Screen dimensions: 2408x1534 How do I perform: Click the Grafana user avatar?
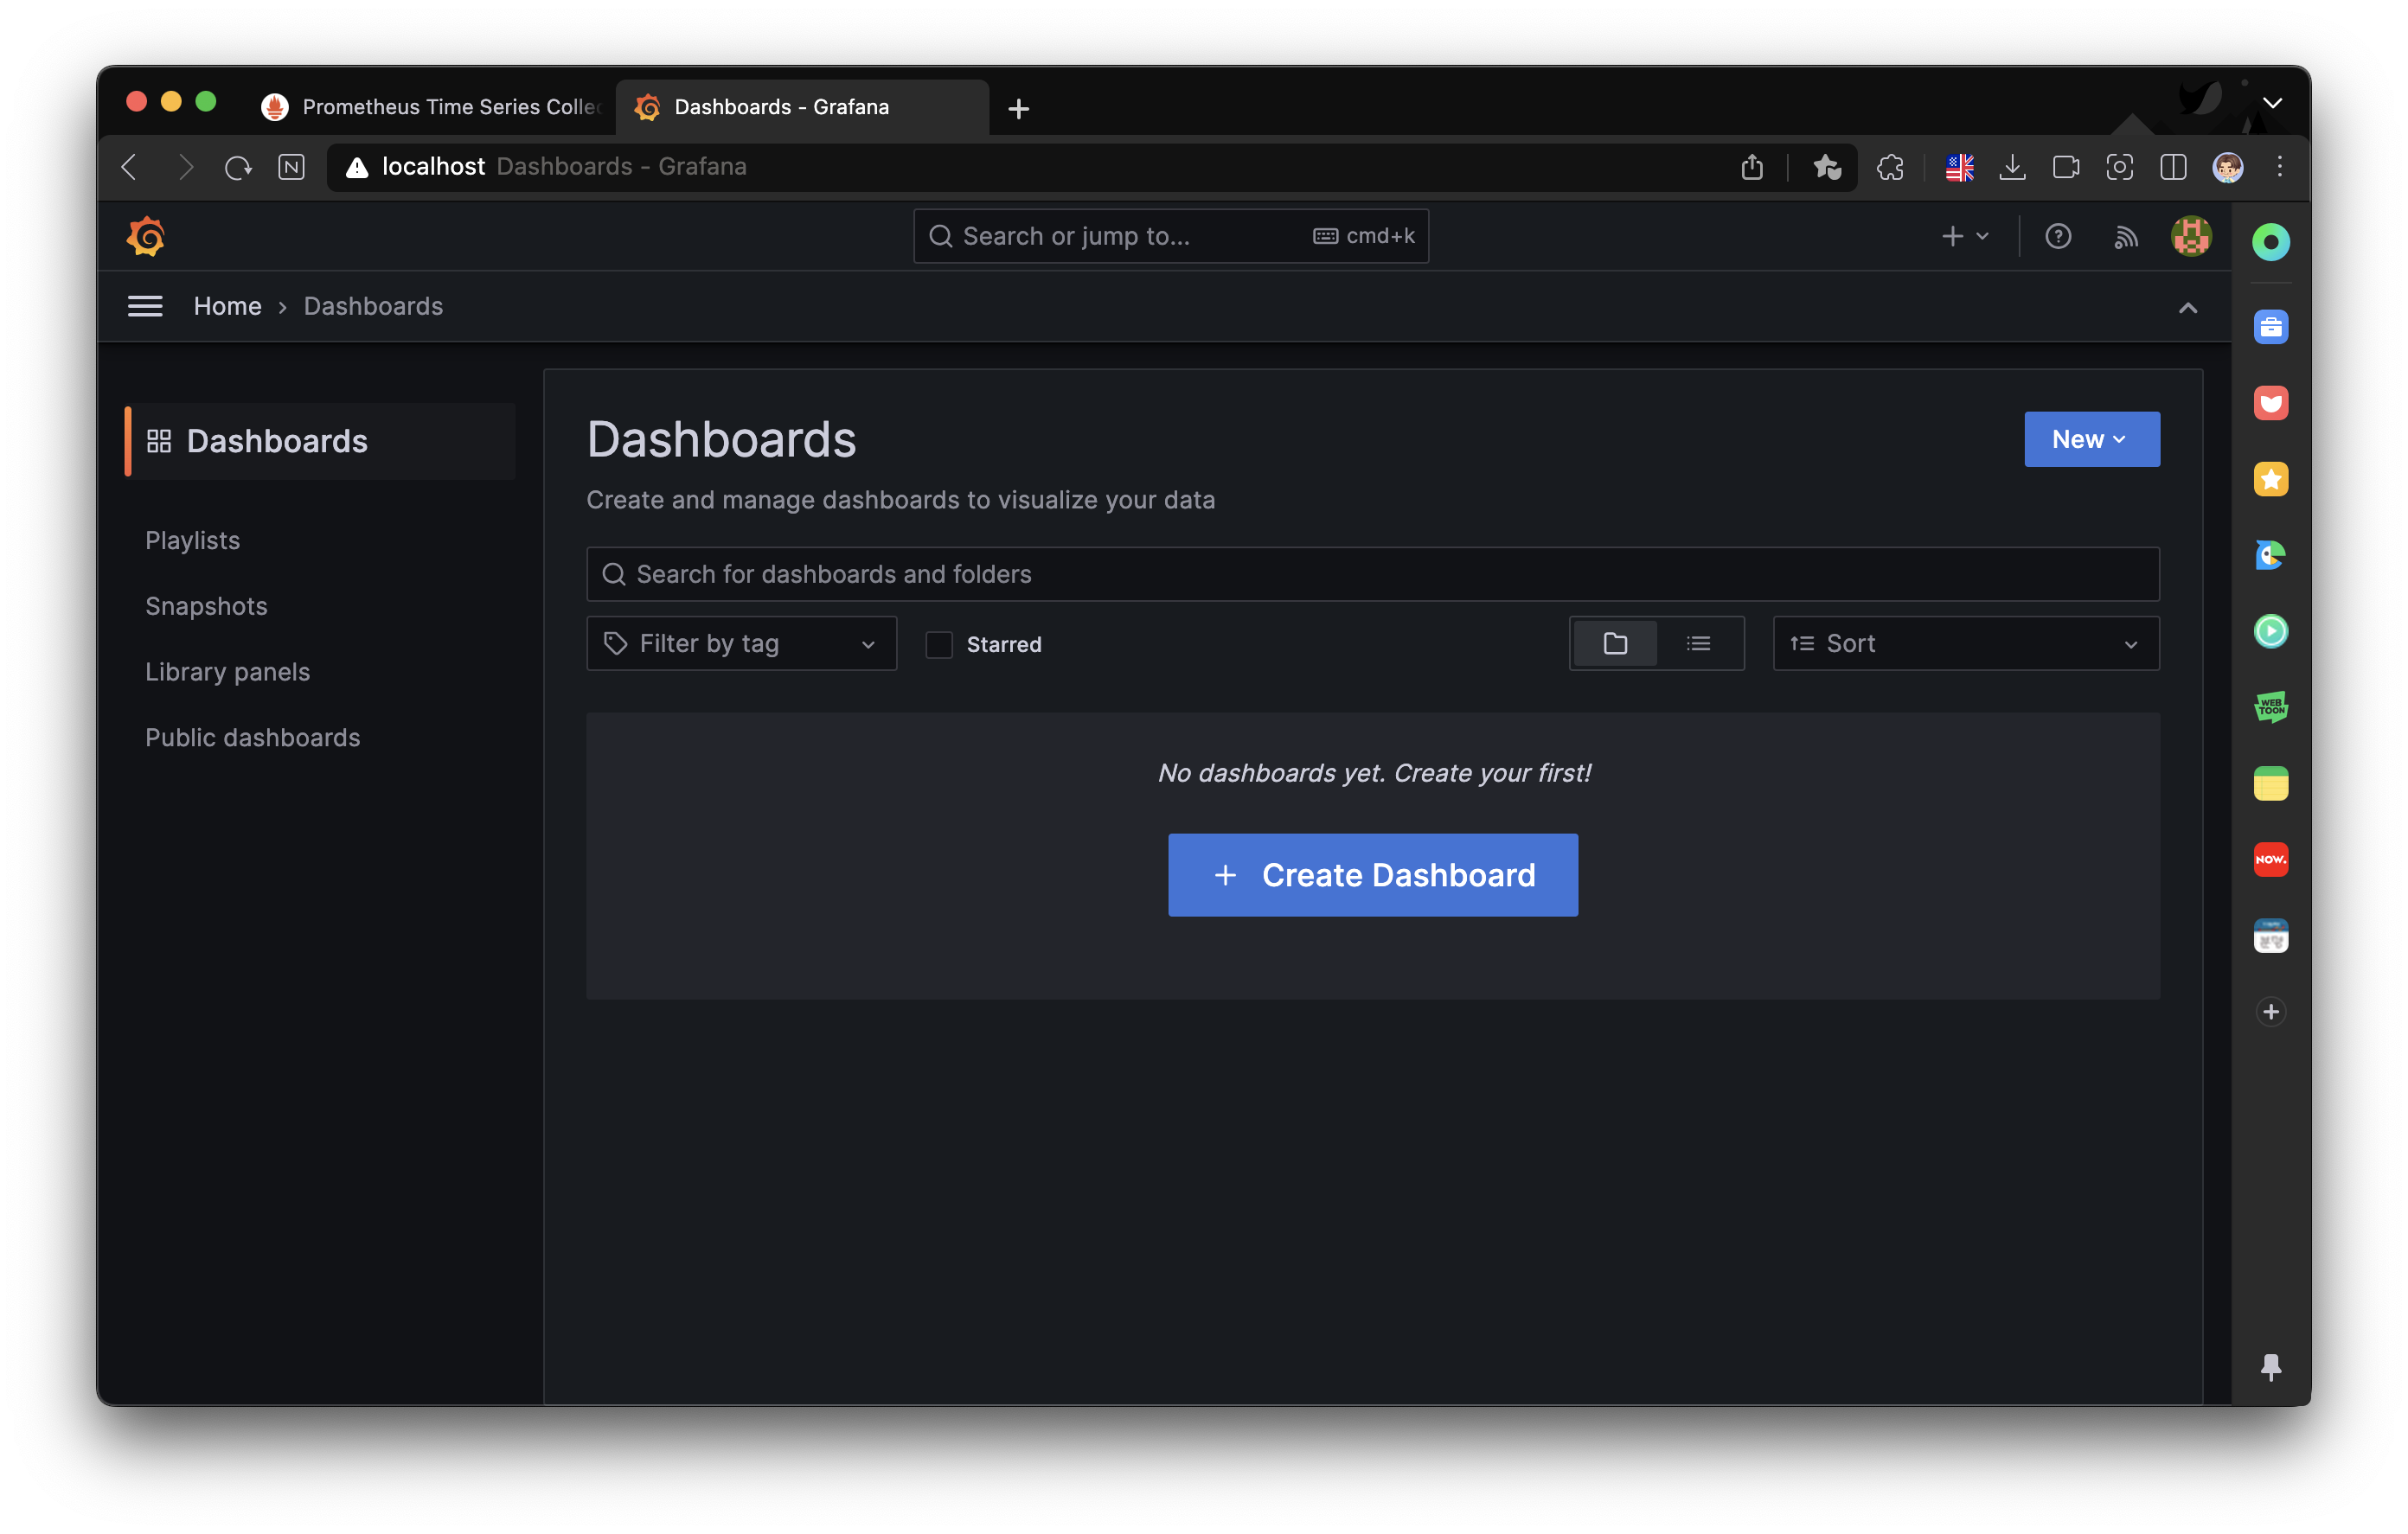click(x=2190, y=237)
